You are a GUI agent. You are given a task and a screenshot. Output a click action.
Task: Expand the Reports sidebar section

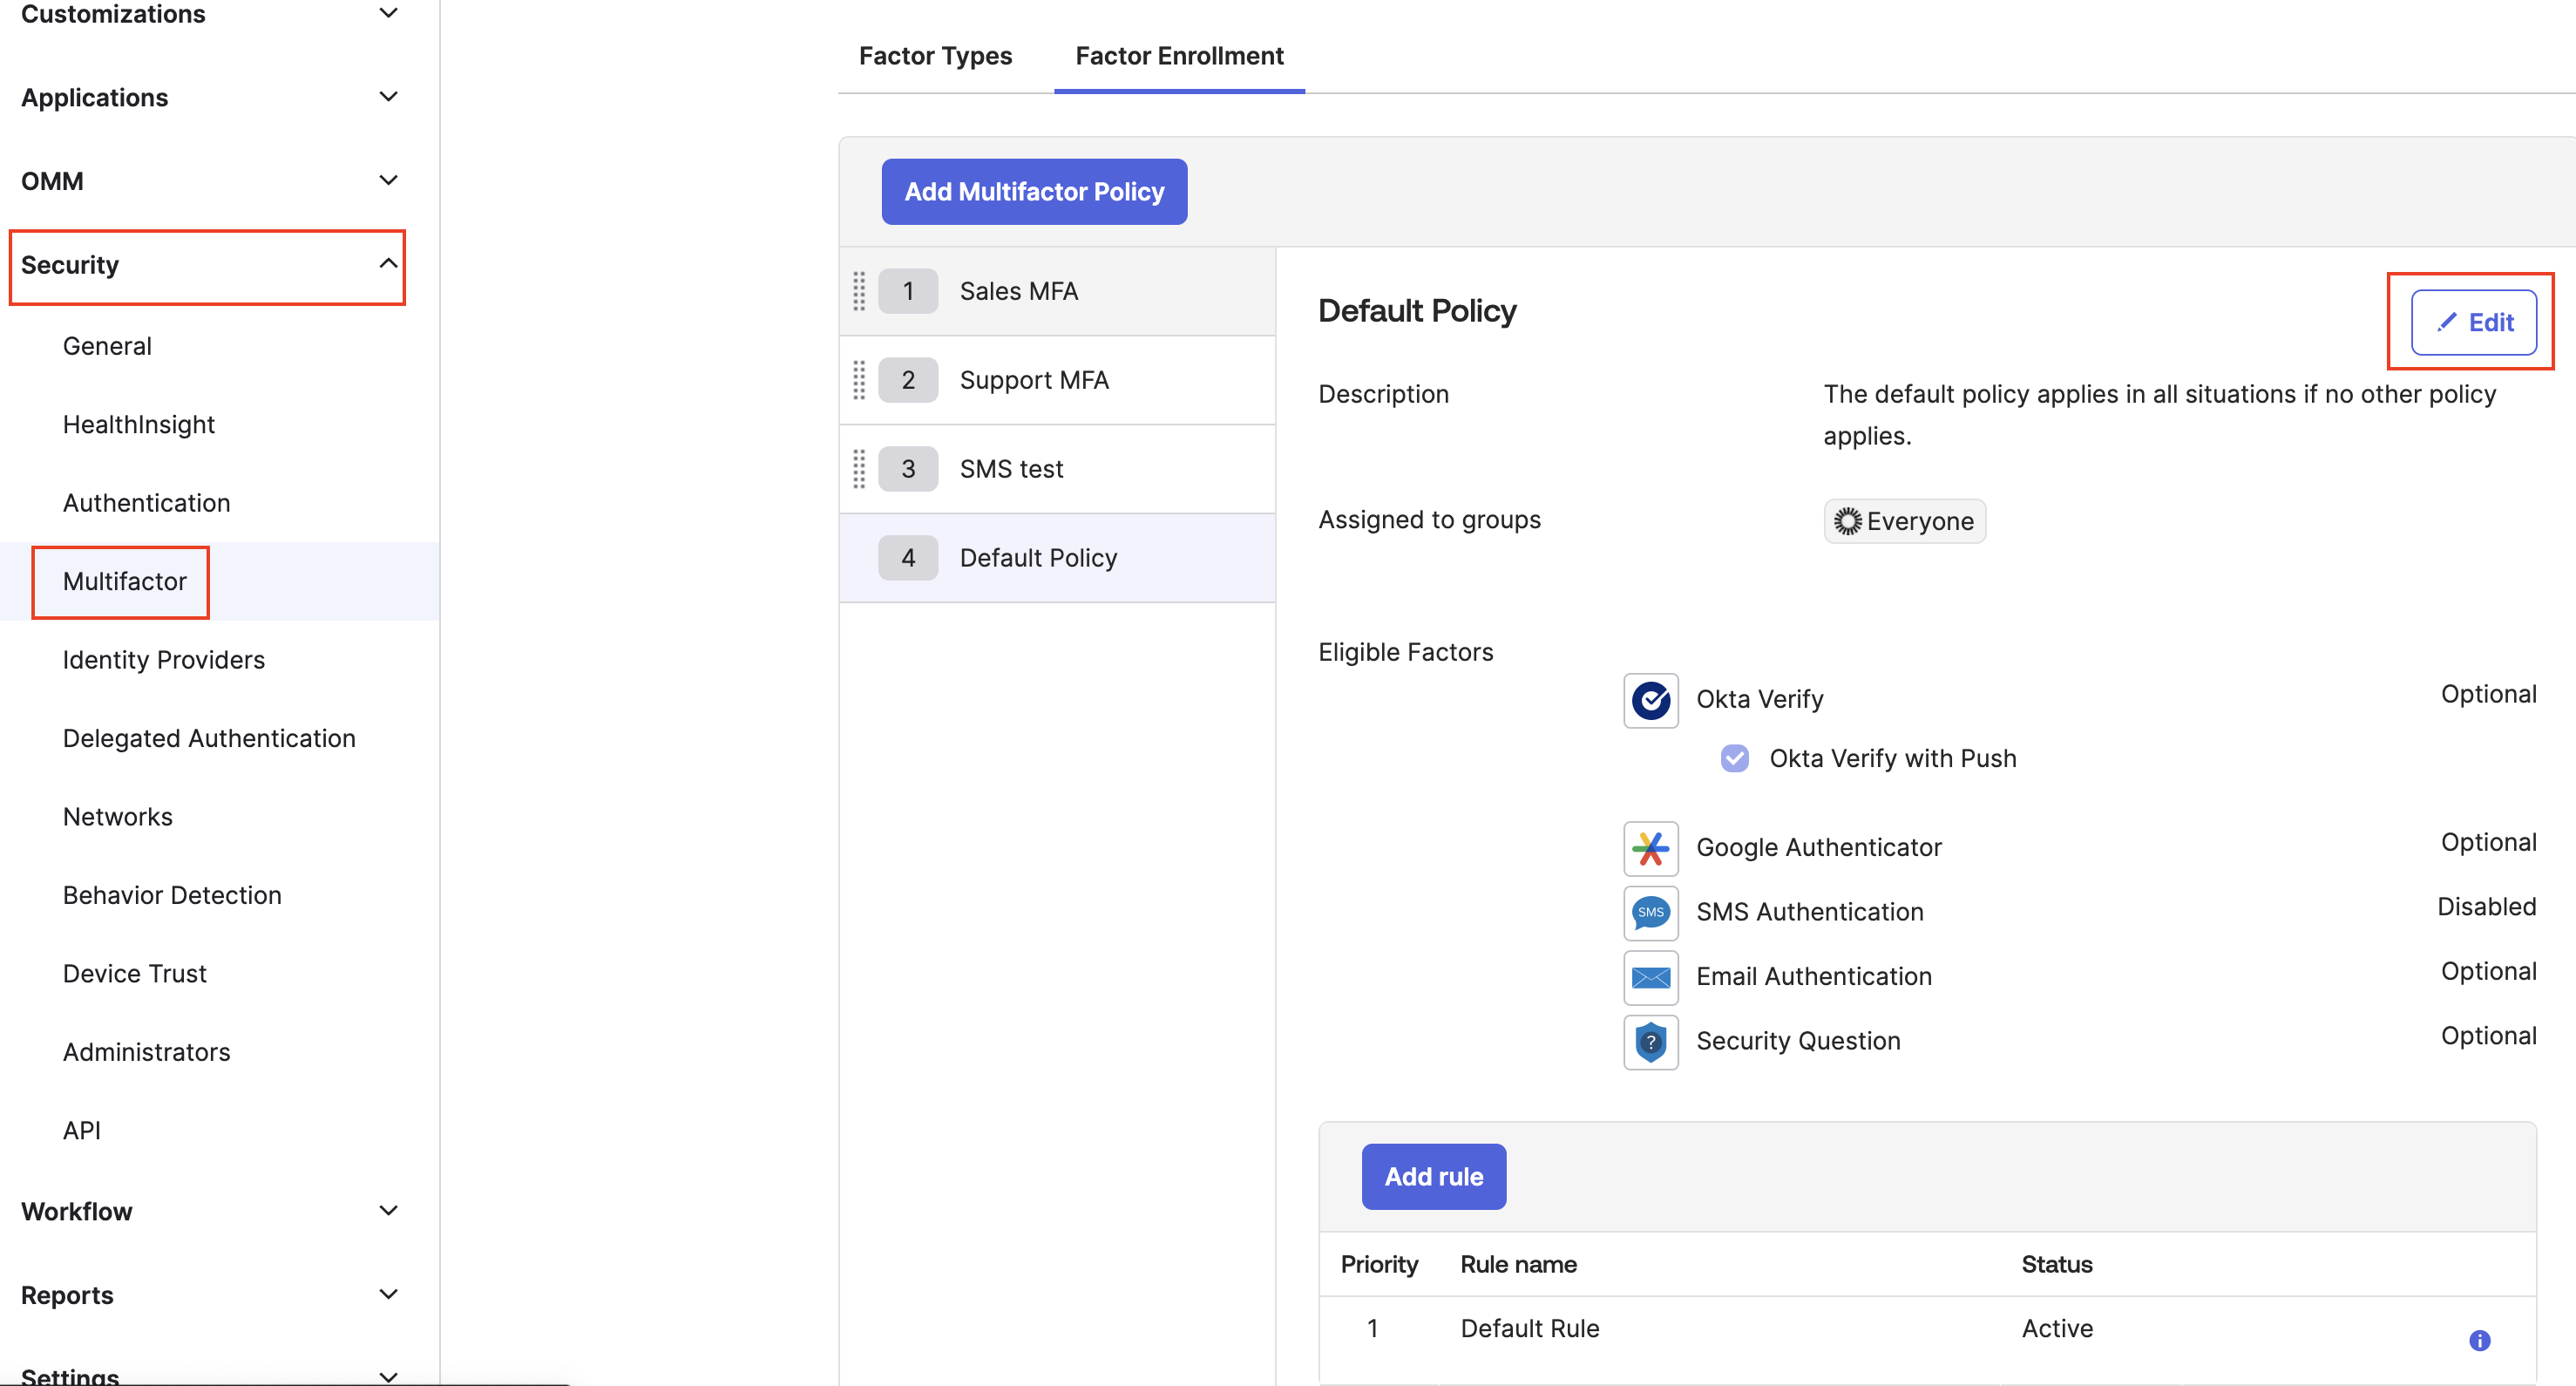point(388,1295)
